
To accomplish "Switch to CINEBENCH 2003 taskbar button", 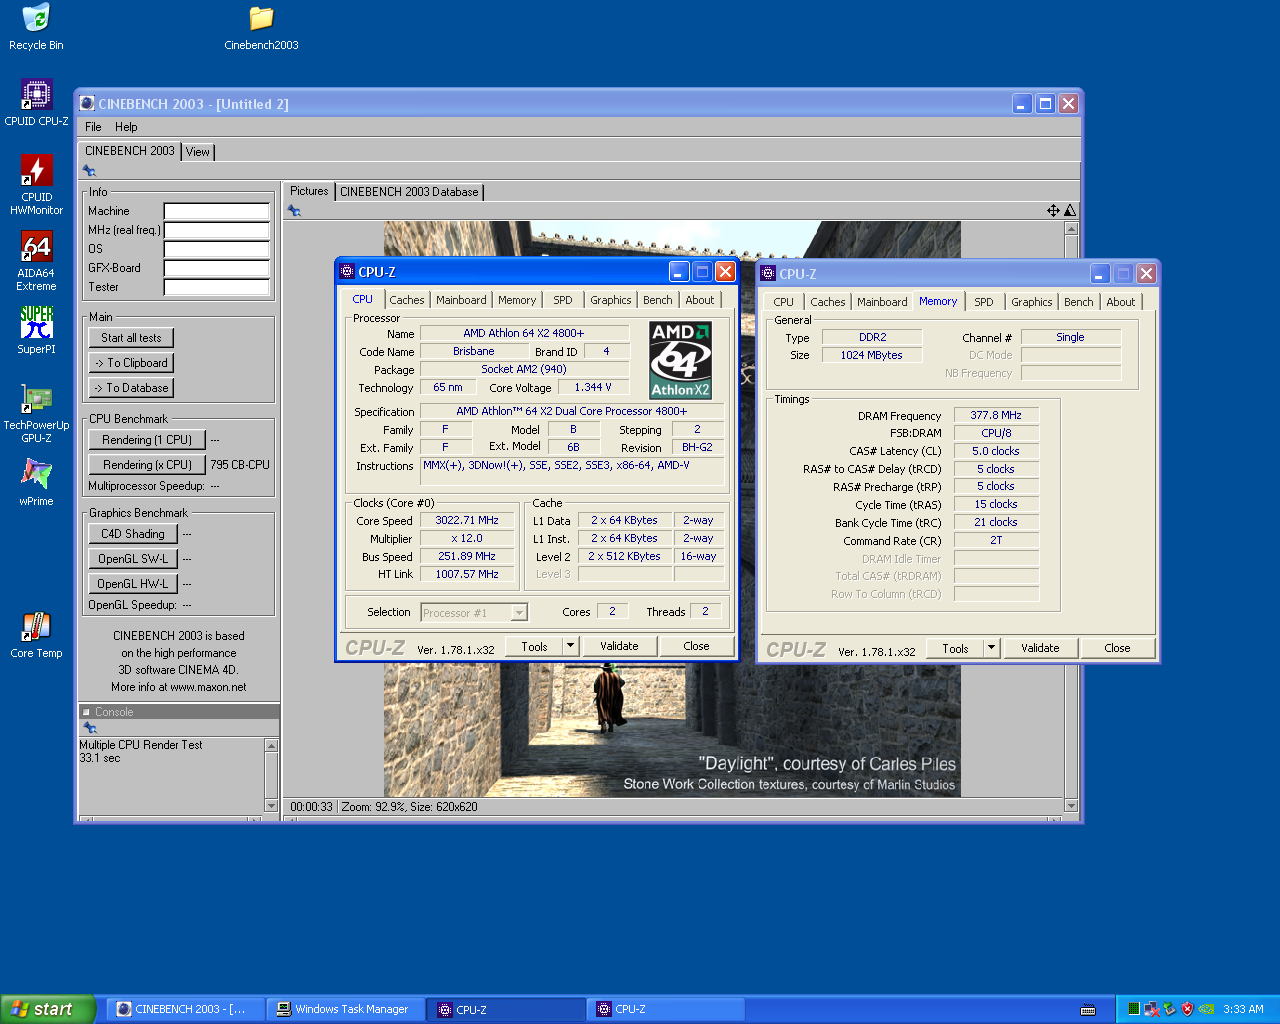I will click(185, 1009).
